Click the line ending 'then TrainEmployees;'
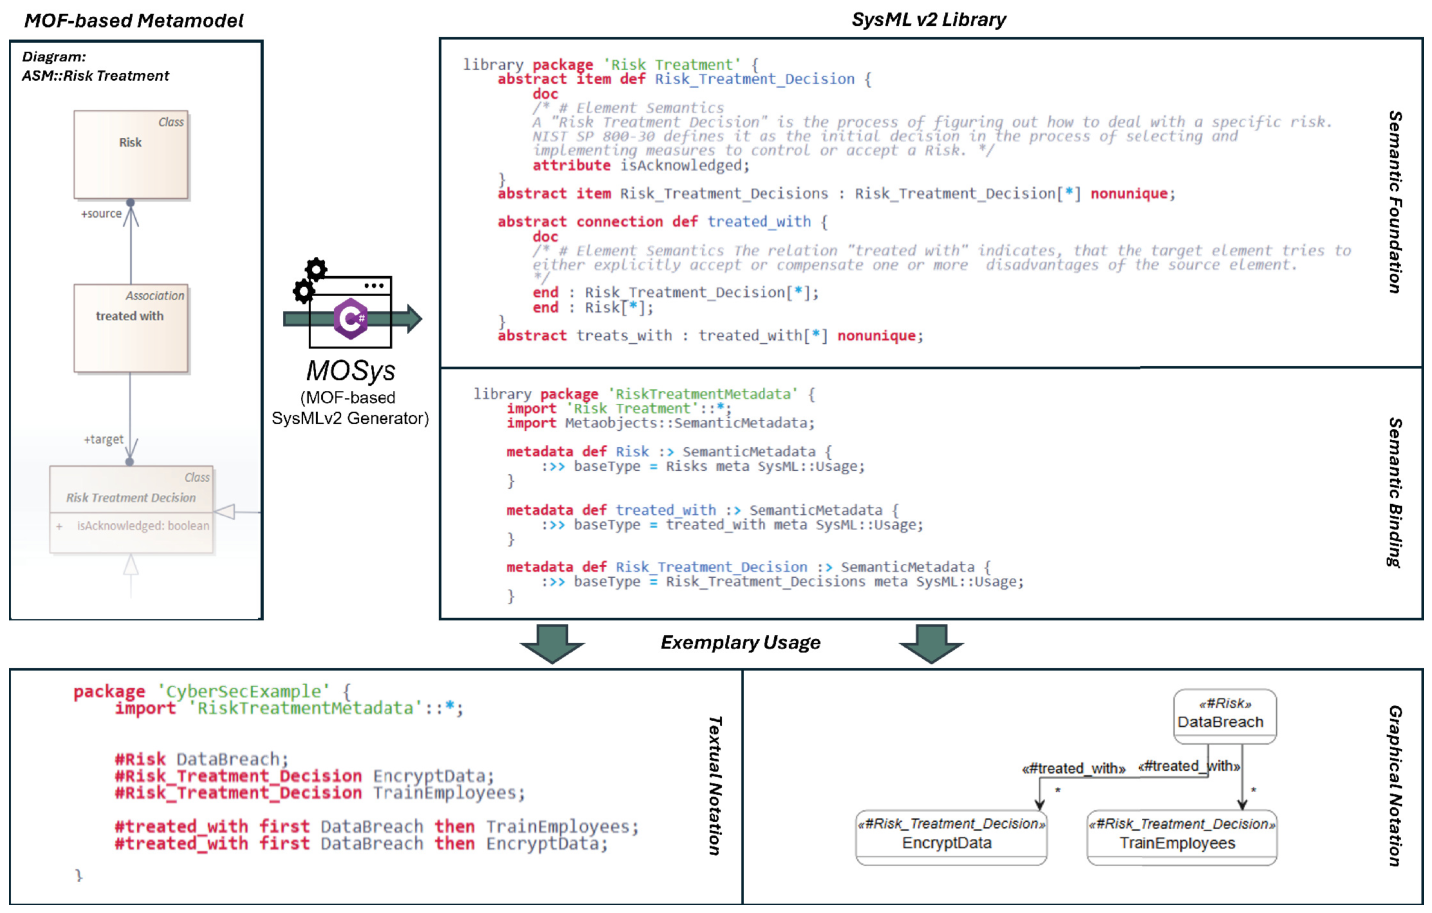 click(376, 827)
